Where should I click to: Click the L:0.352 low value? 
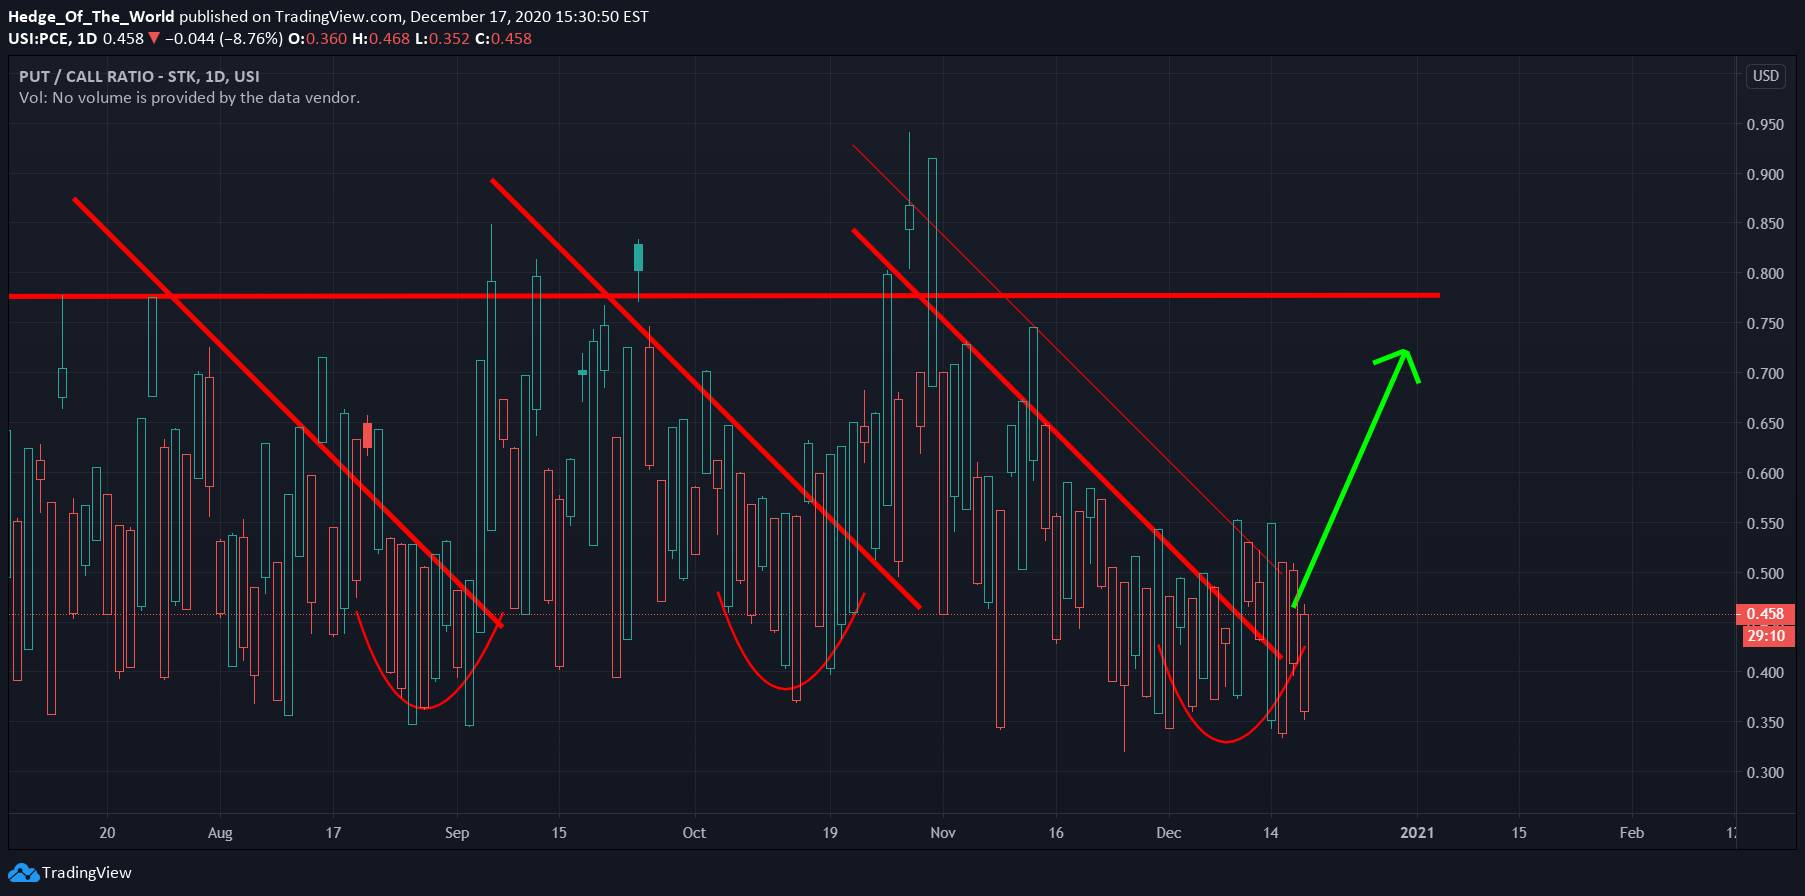(x=442, y=39)
